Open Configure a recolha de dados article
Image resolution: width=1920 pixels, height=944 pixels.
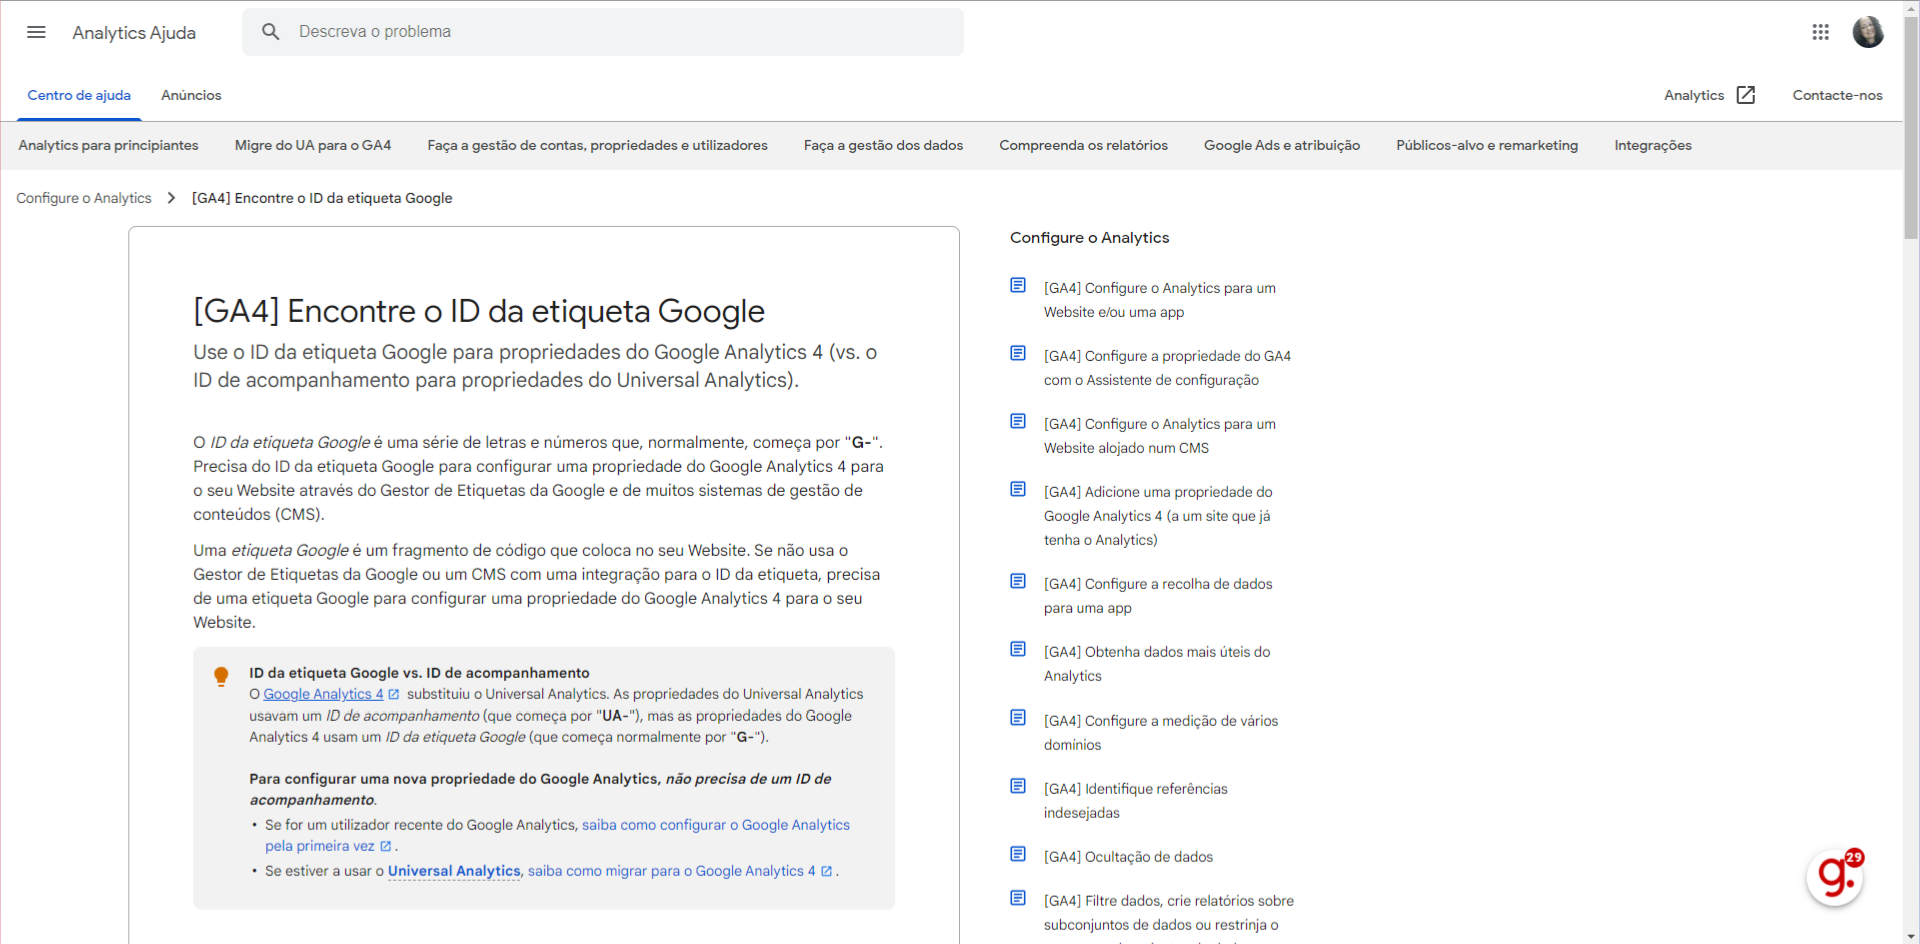coord(1158,596)
